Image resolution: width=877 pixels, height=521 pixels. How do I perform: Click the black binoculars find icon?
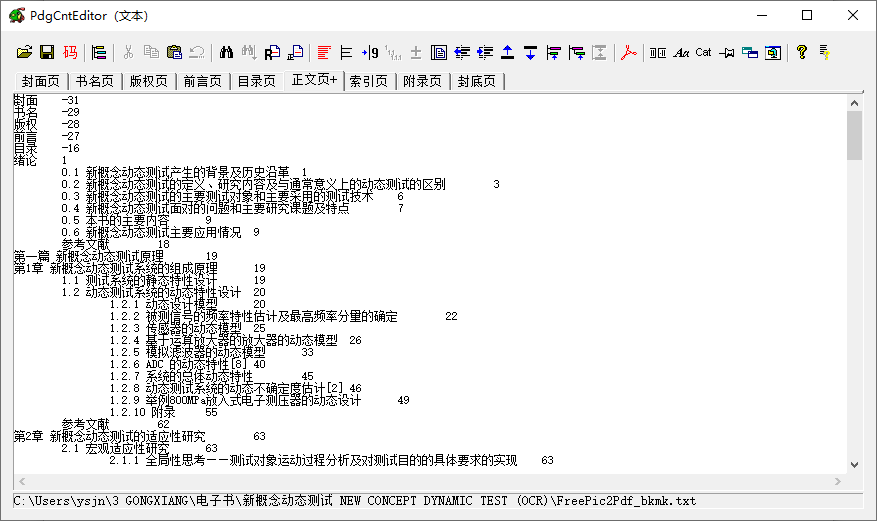click(x=226, y=53)
